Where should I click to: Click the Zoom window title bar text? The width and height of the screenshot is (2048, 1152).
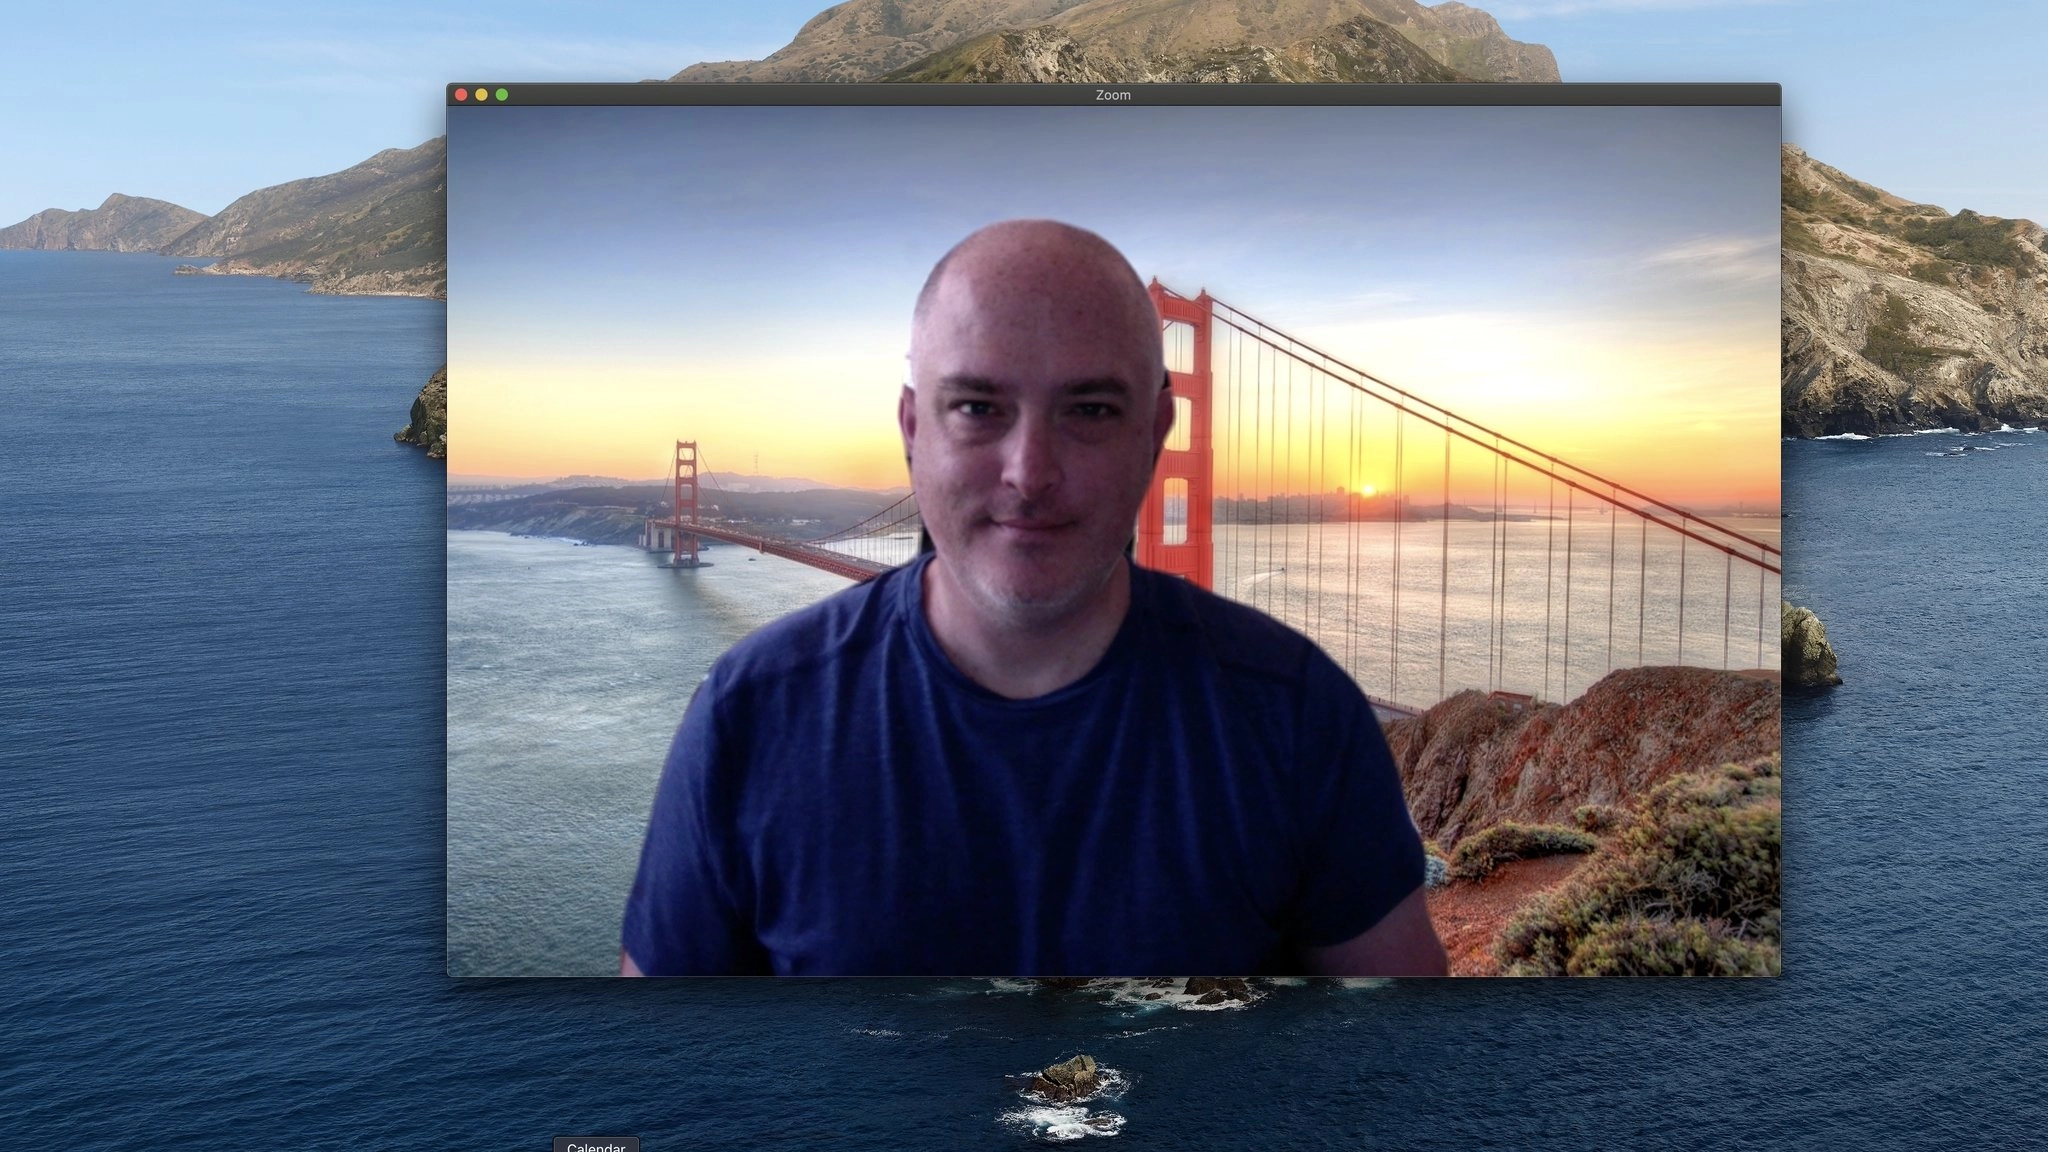click(1113, 95)
